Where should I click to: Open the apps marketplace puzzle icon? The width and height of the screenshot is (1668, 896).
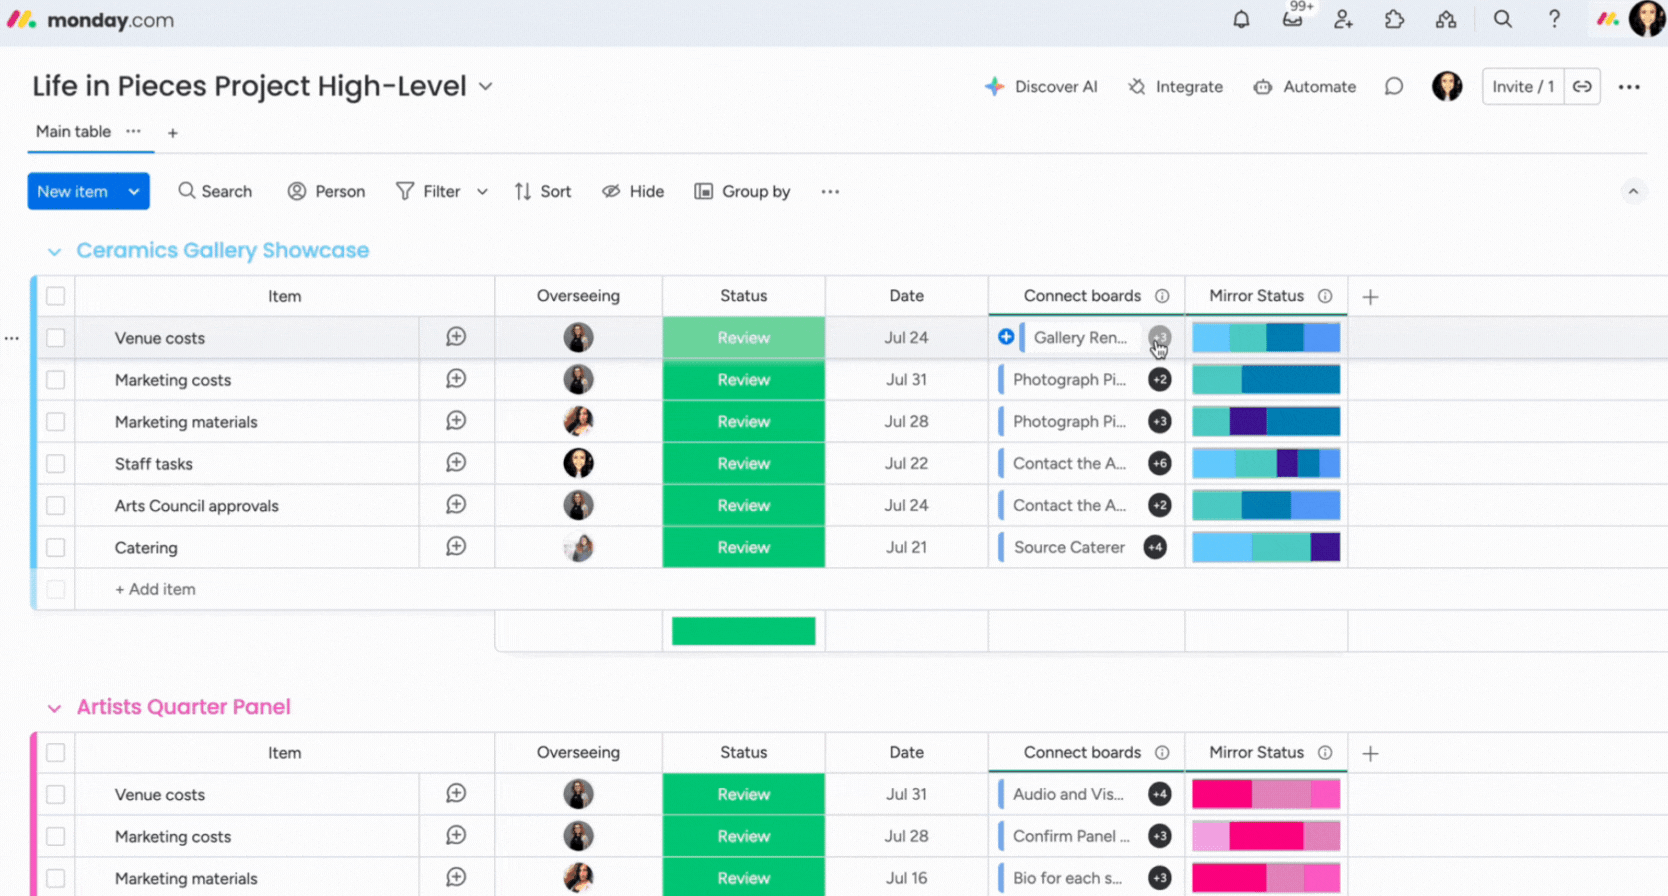coord(1394,19)
